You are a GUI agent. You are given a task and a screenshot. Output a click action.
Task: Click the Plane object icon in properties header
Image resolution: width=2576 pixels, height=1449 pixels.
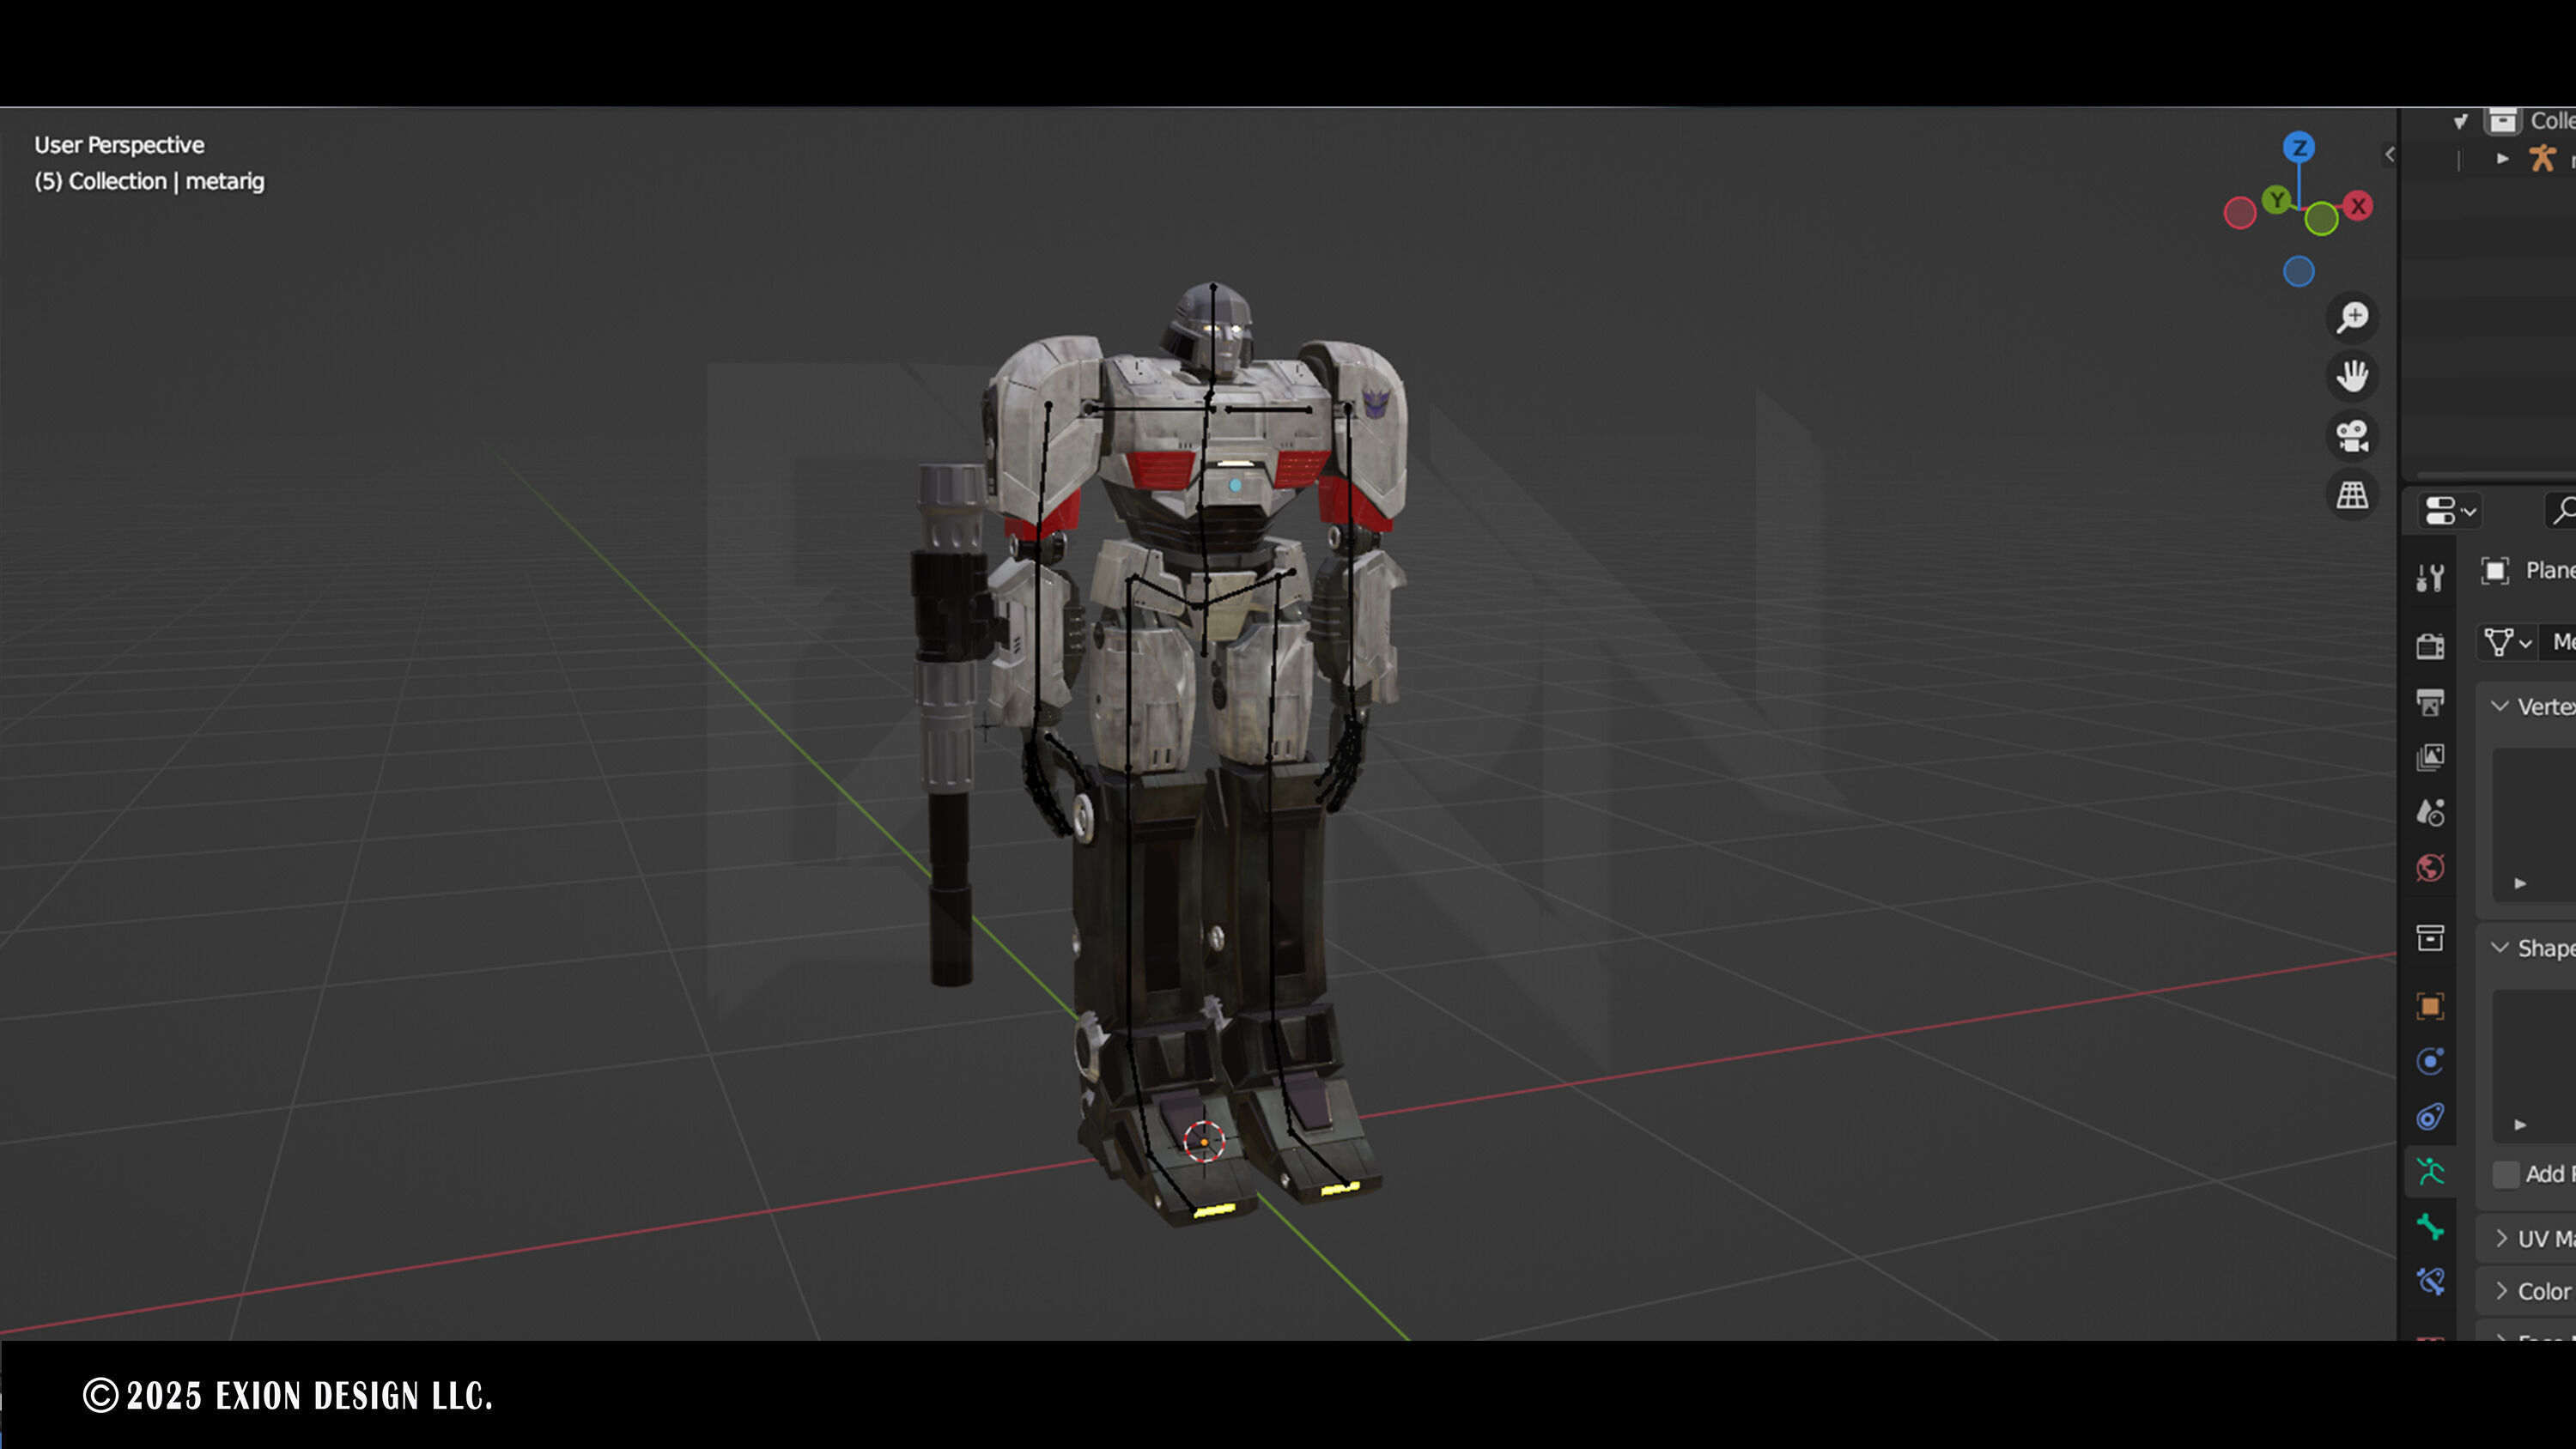(x=2495, y=571)
